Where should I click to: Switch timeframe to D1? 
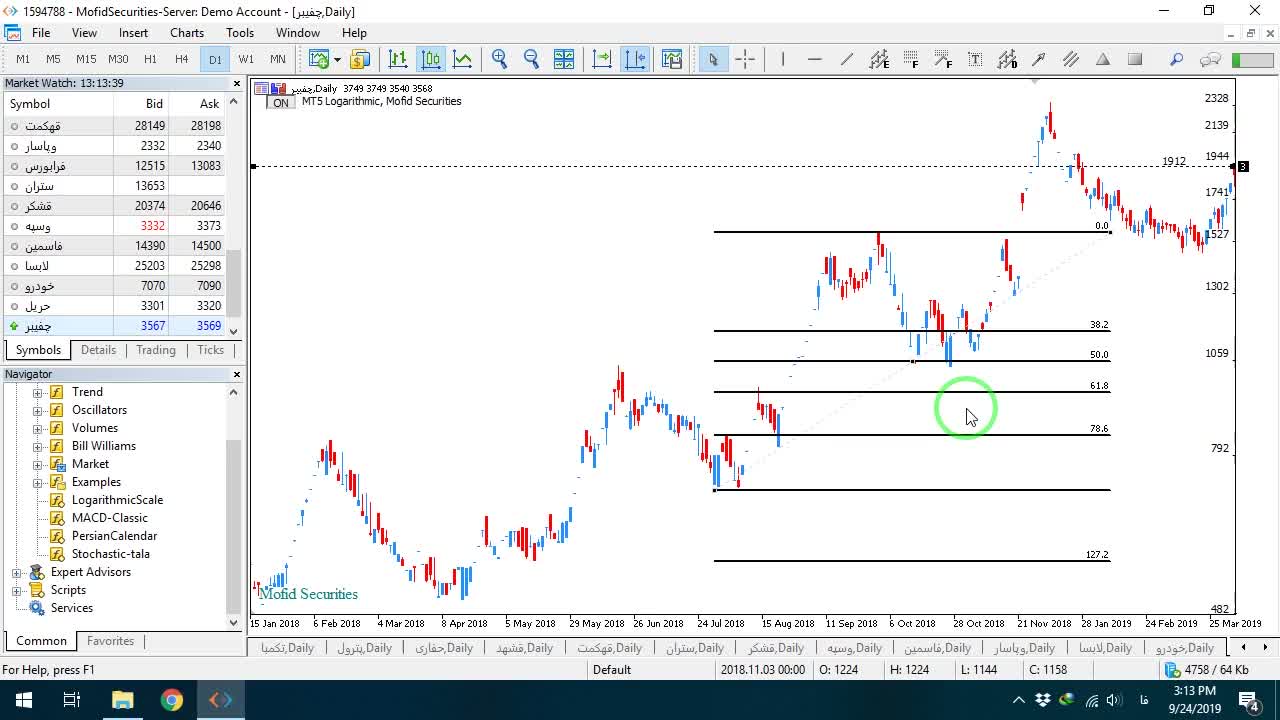pos(215,59)
